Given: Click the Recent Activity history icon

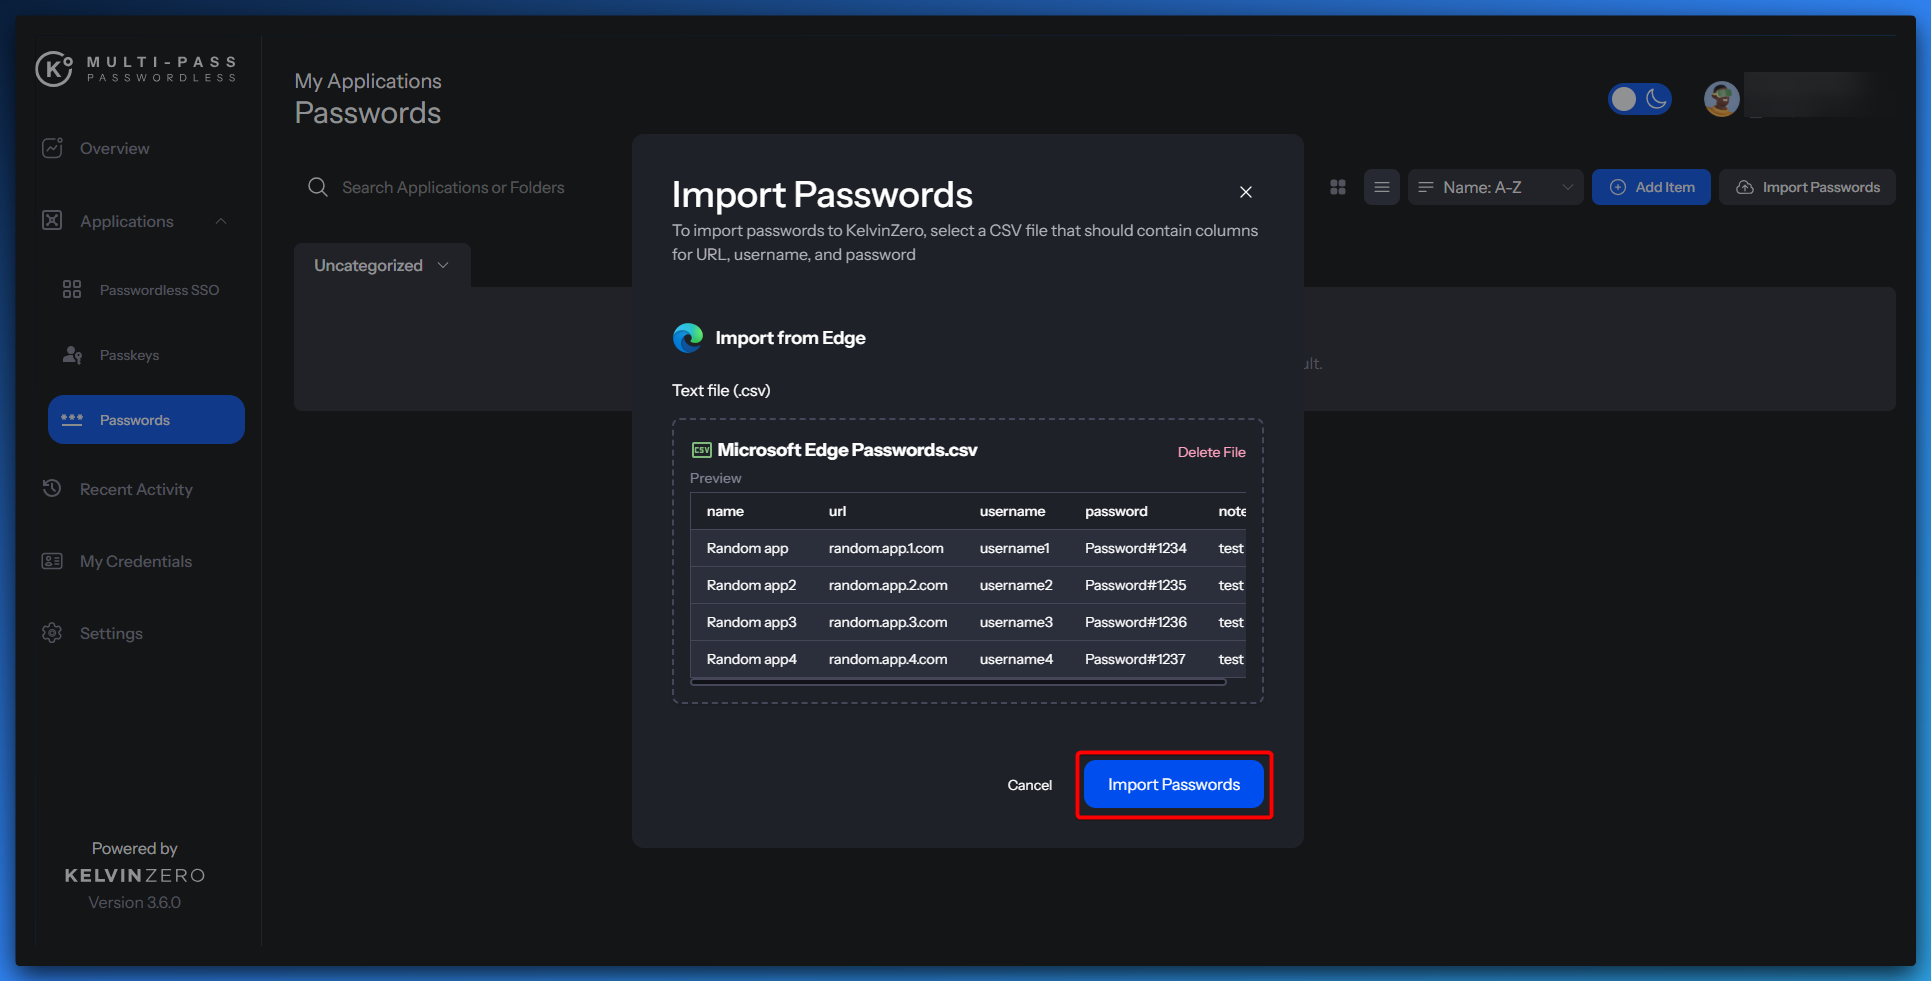Looking at the screenshot, I should pyautogui.click(x=53, y=489).
